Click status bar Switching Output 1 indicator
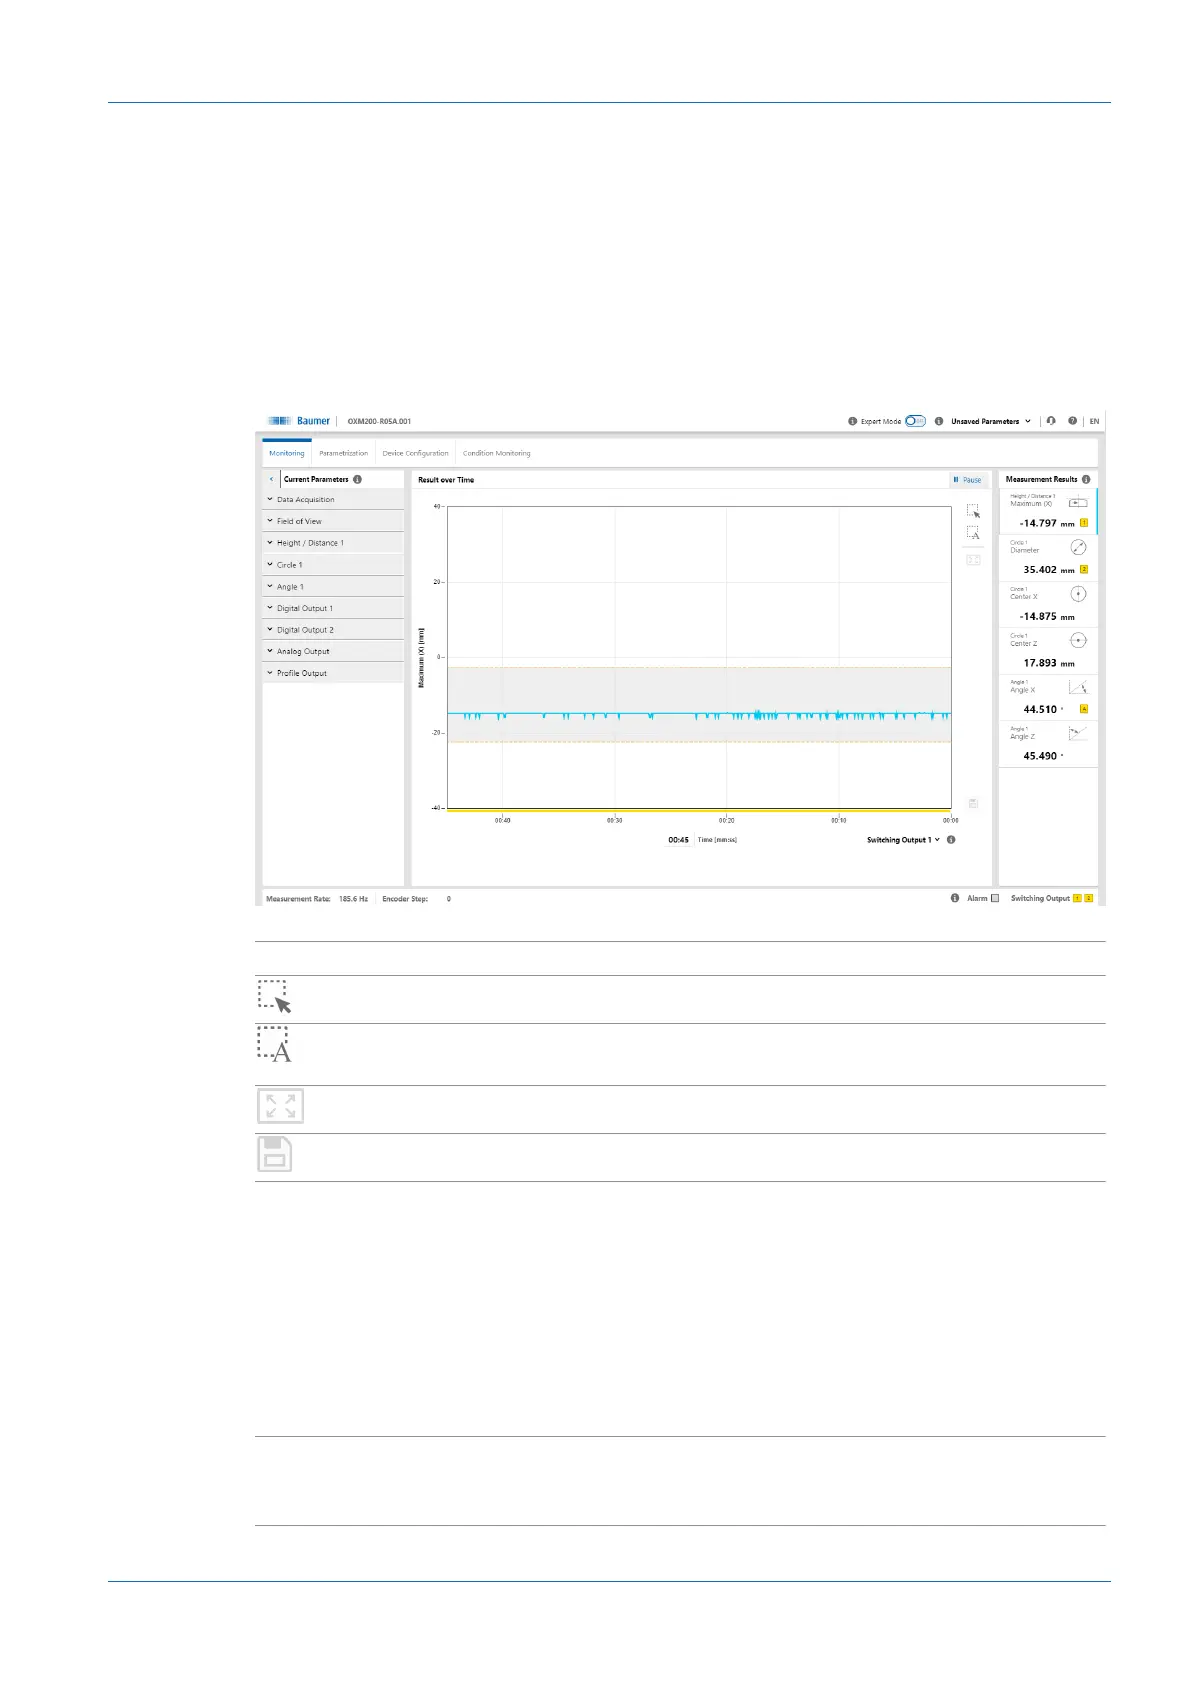The height and width of the screenshot is (1684, 1191). pos(1077,898)
